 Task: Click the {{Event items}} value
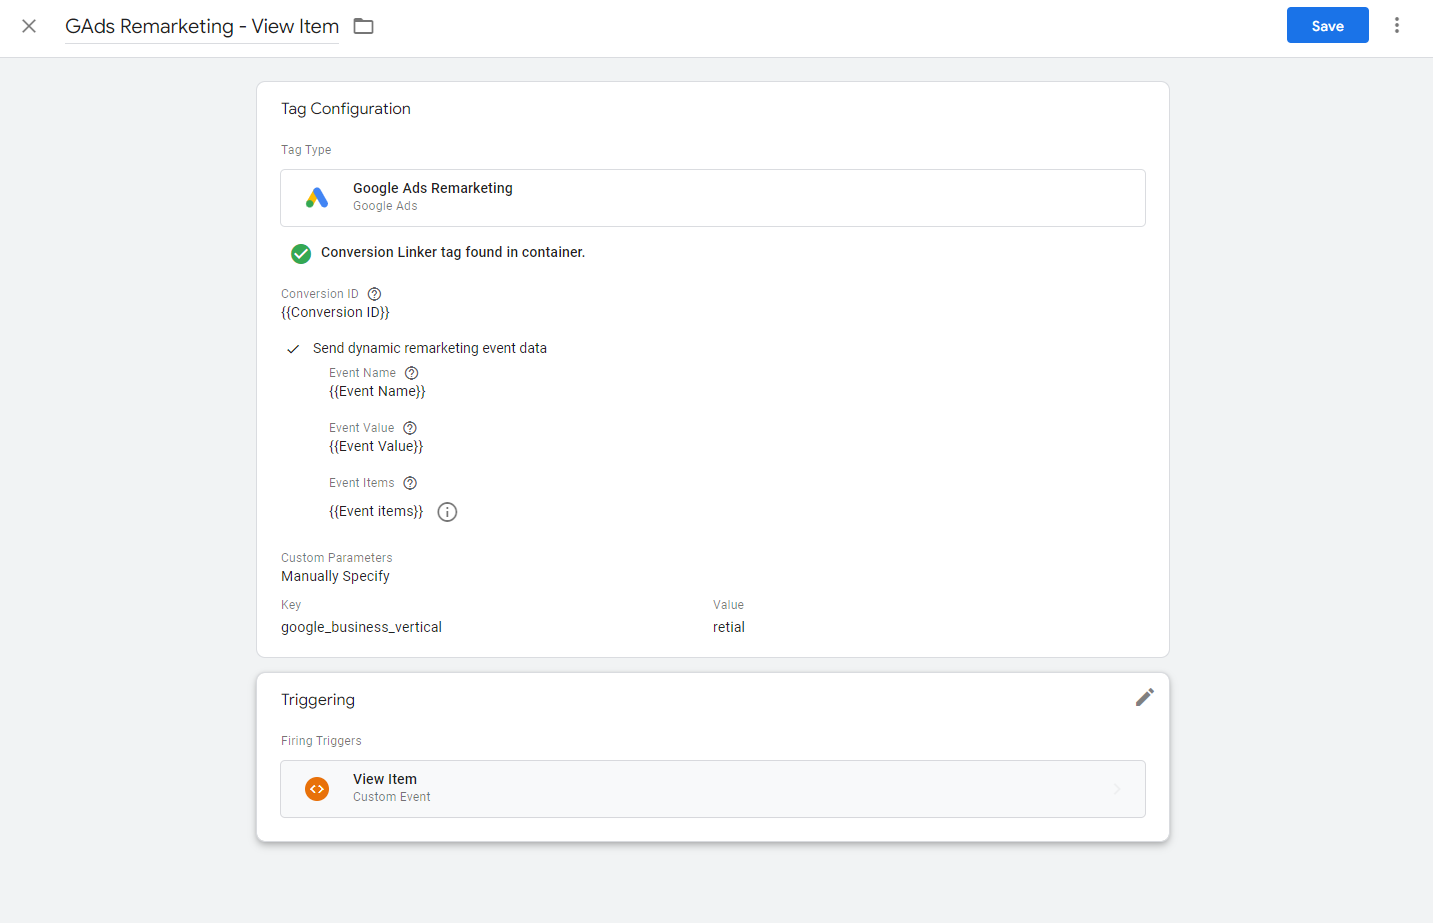point(376,511)
